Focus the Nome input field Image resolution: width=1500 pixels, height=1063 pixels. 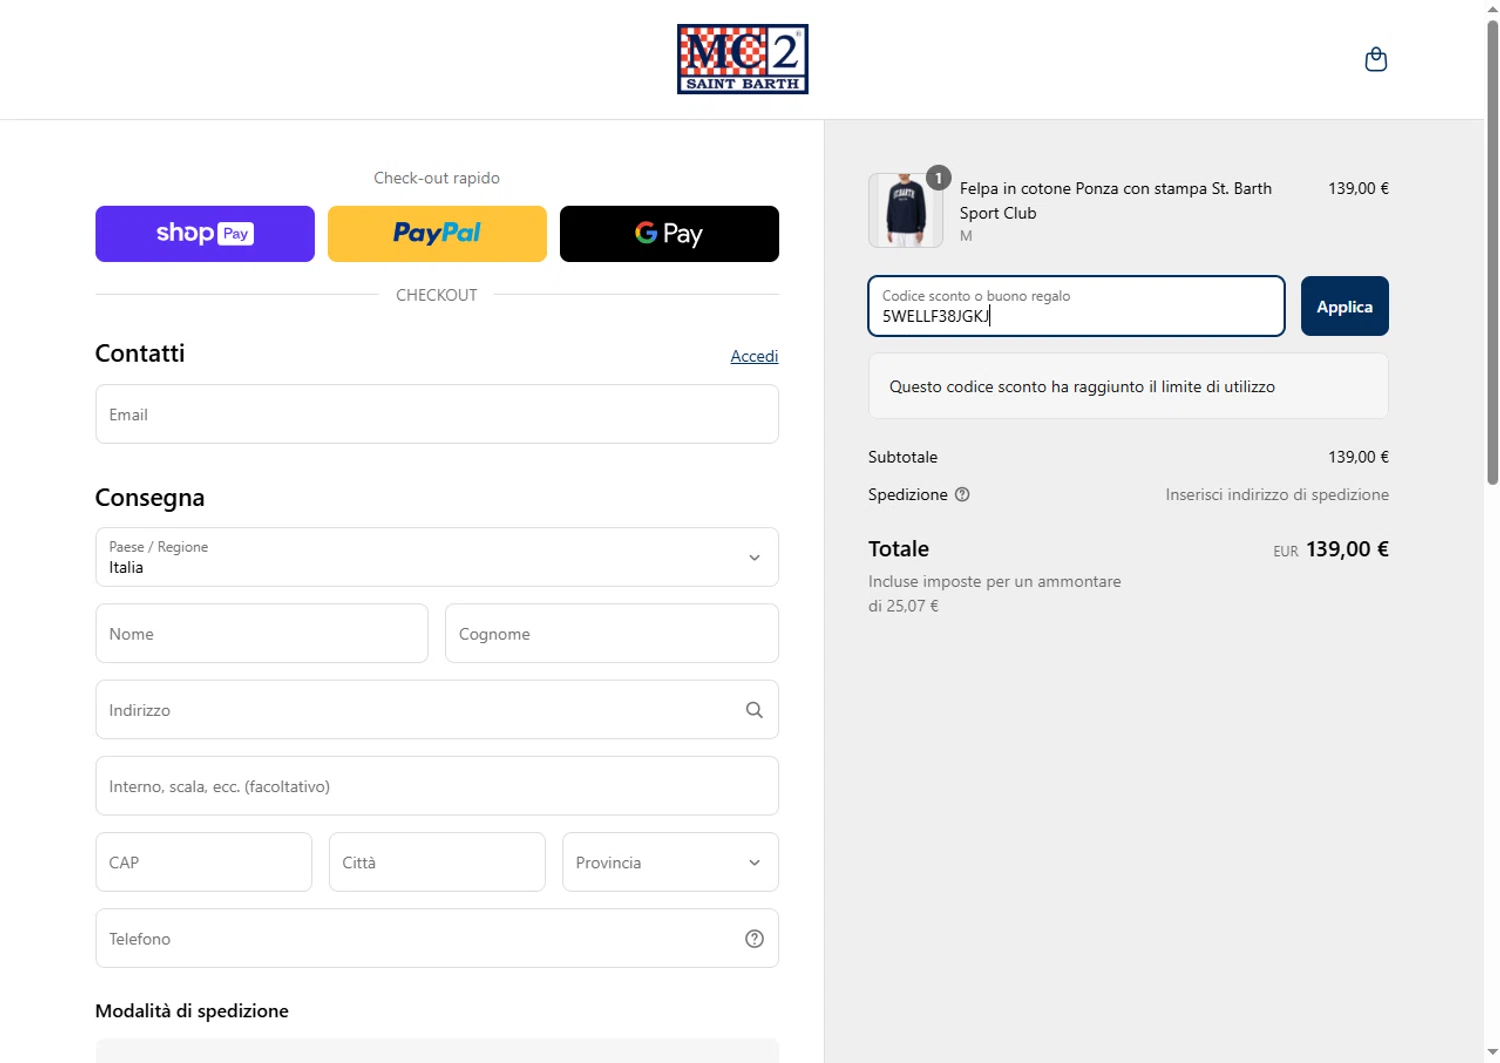tap(262, 633)
